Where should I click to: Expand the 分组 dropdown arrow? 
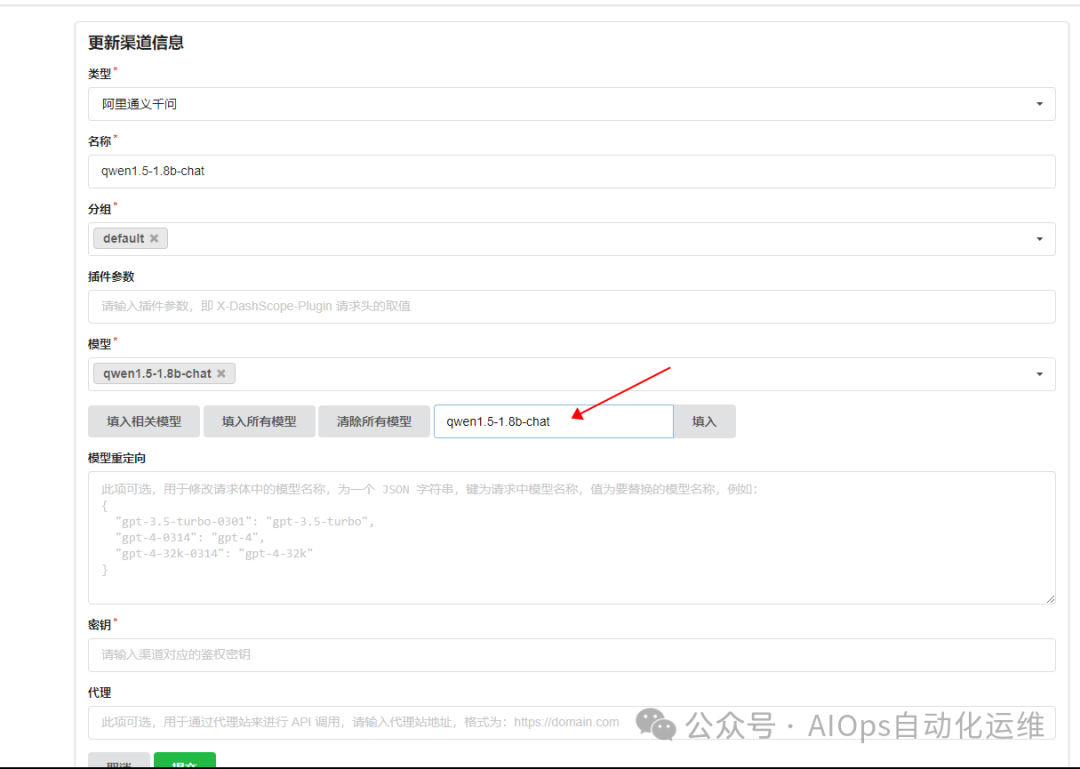[1039, 239]
